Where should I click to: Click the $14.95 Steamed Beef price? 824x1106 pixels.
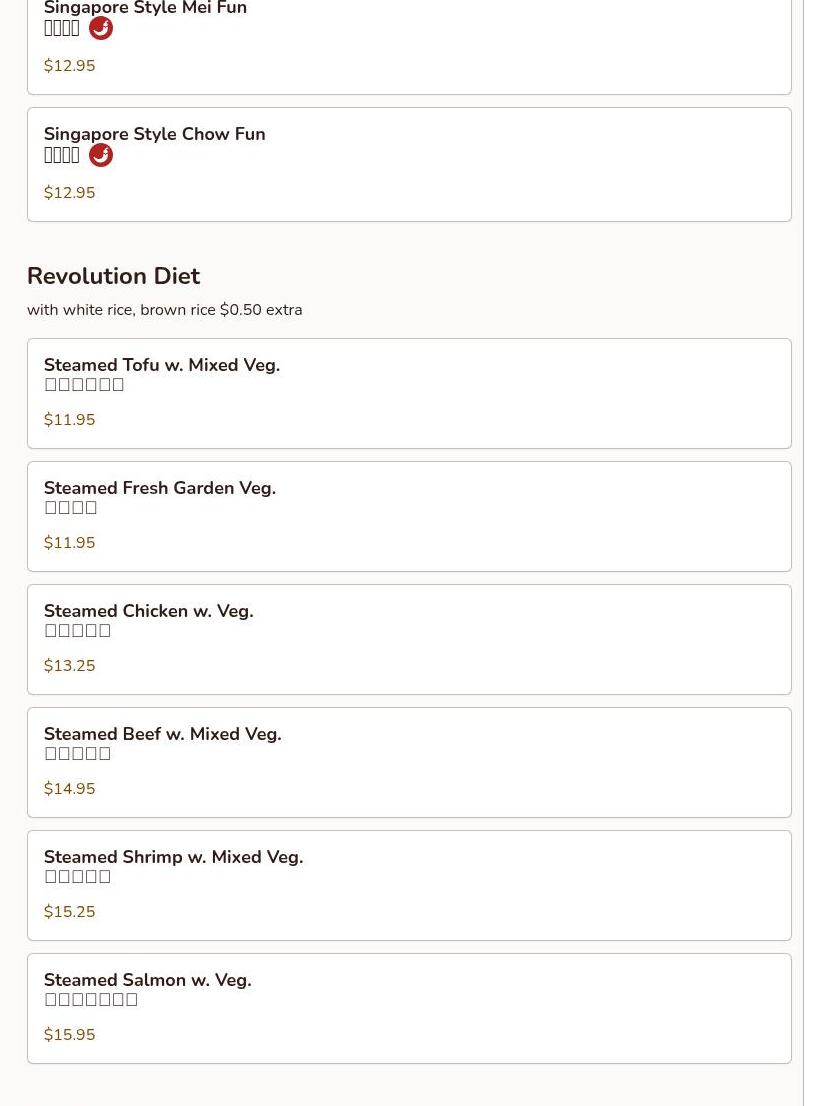click(x=70, y=789)
